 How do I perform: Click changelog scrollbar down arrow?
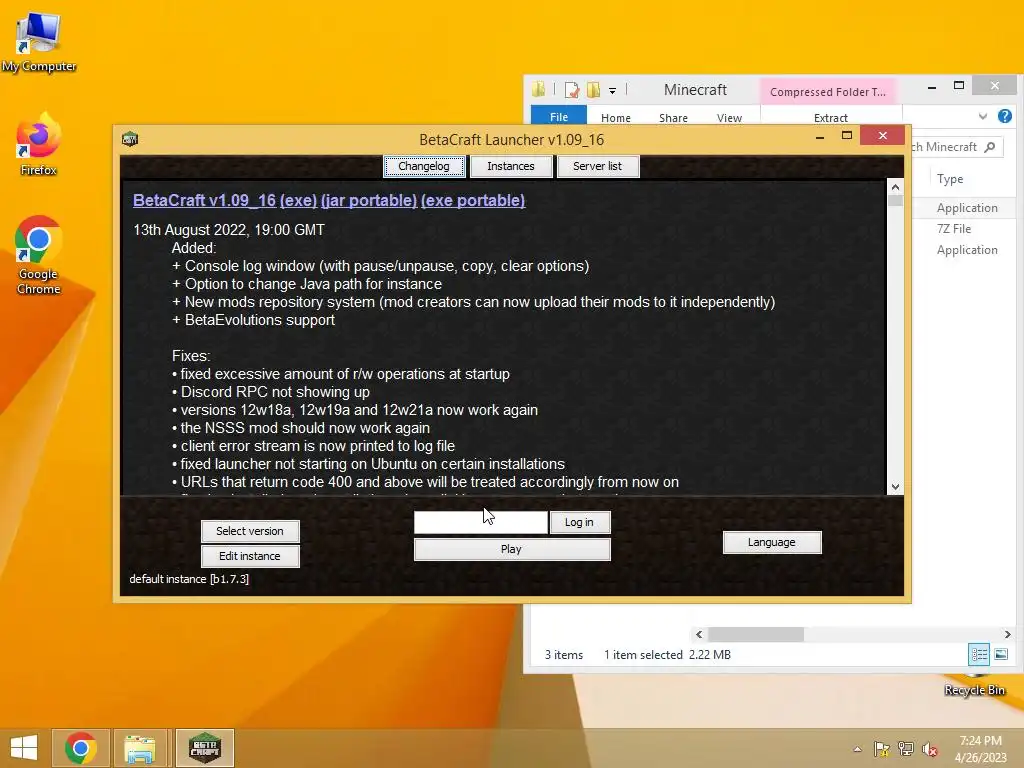pyautogui.click(x=895, y=487)
